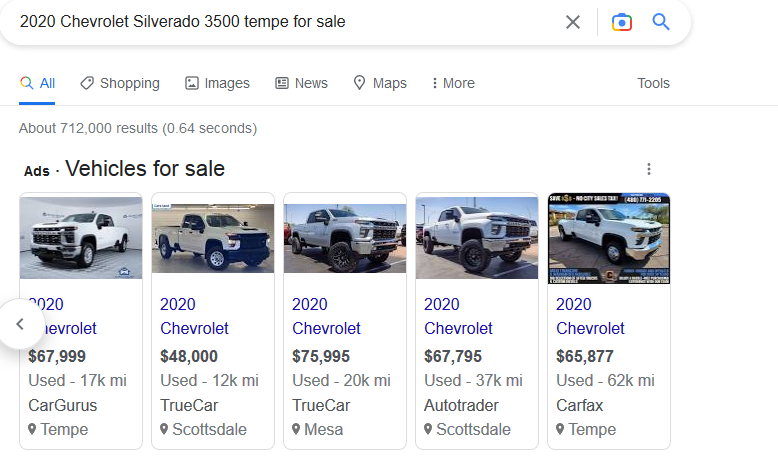The image size is (778, 457).
Task: Open the $65,877 Carfax Chevrolet link
Action: [590, 316]
